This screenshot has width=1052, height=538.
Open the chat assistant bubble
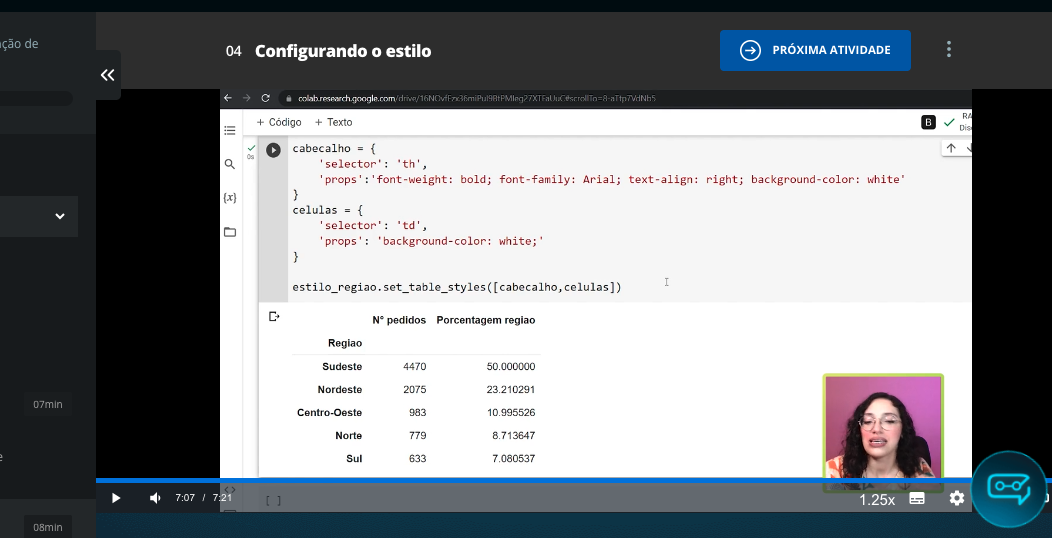(1009, 488)
